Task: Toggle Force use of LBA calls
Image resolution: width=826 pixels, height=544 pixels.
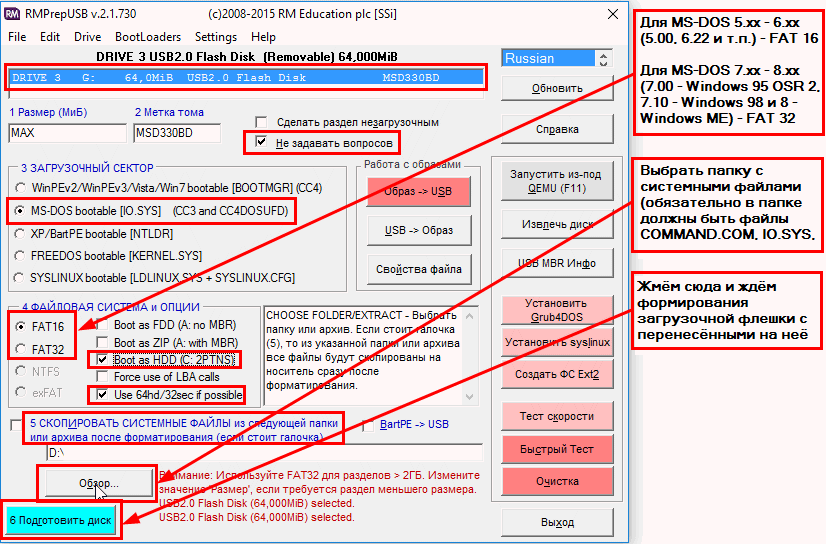Action: pos(102,377)
